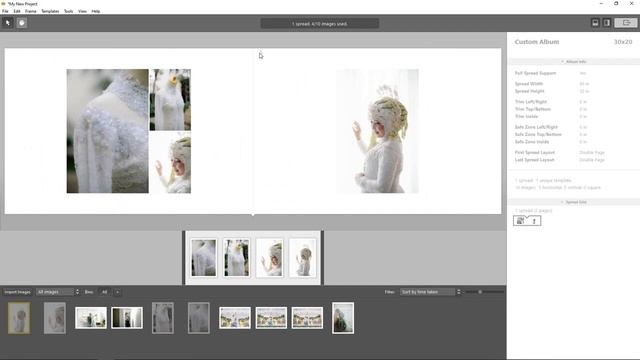Click the 30x20 album size label

tap(623, 42)
